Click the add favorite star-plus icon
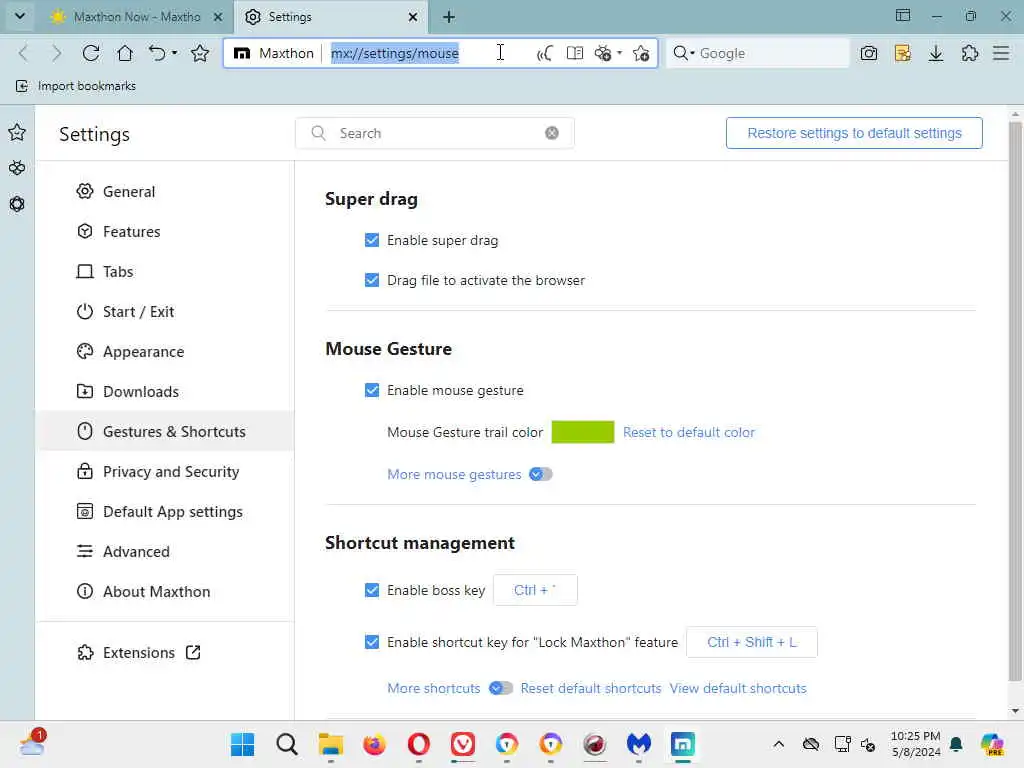1024x768 pixels. [641, 53]
